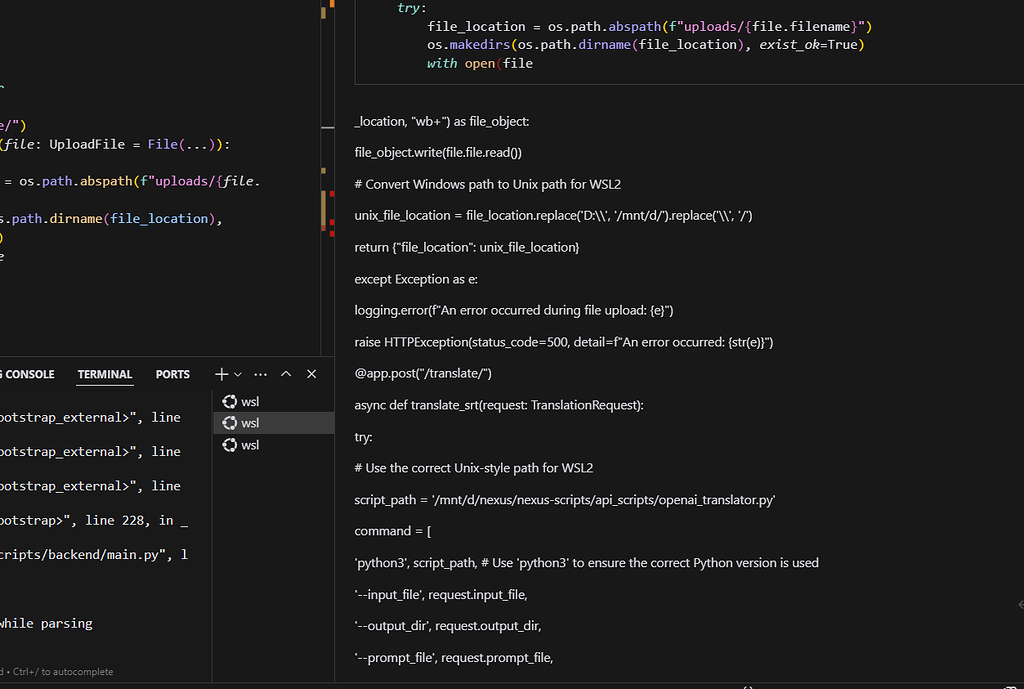Click the 'os.makedirs' line in the code block
This screenshot has height=689, width=1024.
point(645,45)
